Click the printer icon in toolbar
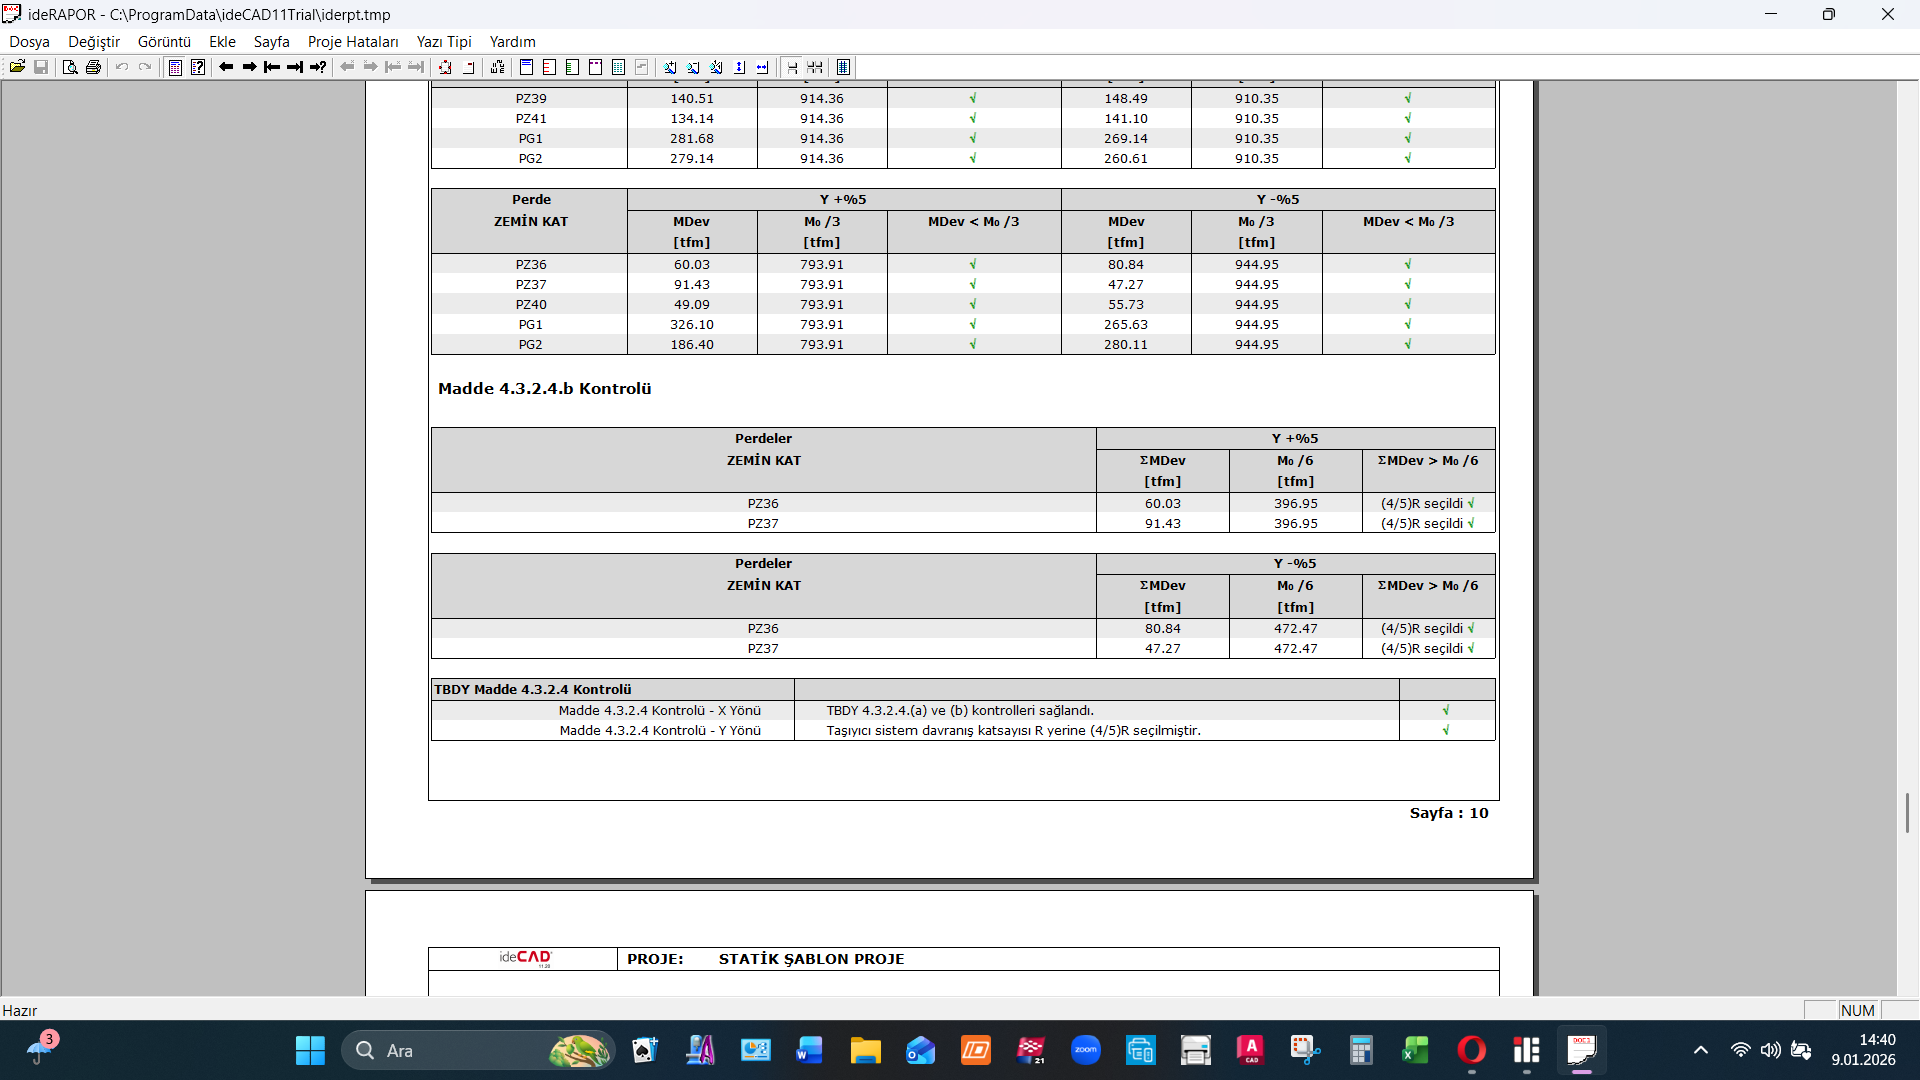 pos(93,67)
